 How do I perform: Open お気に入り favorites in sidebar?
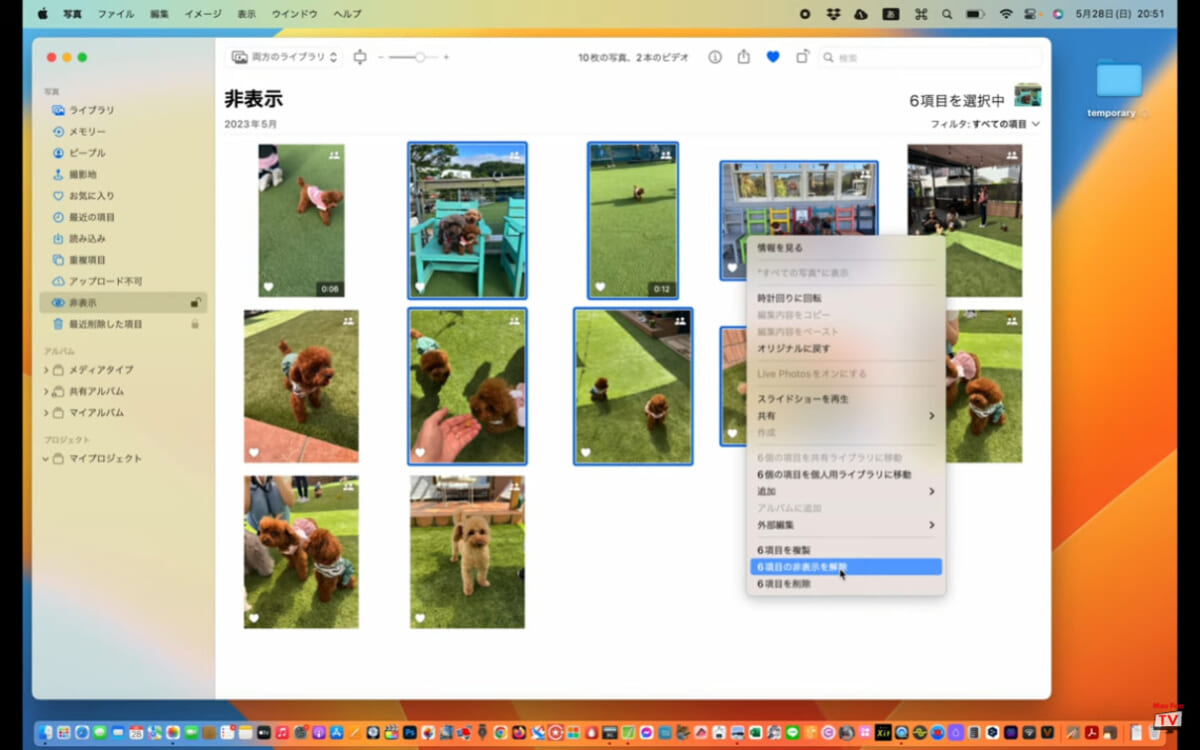(91, 195)
